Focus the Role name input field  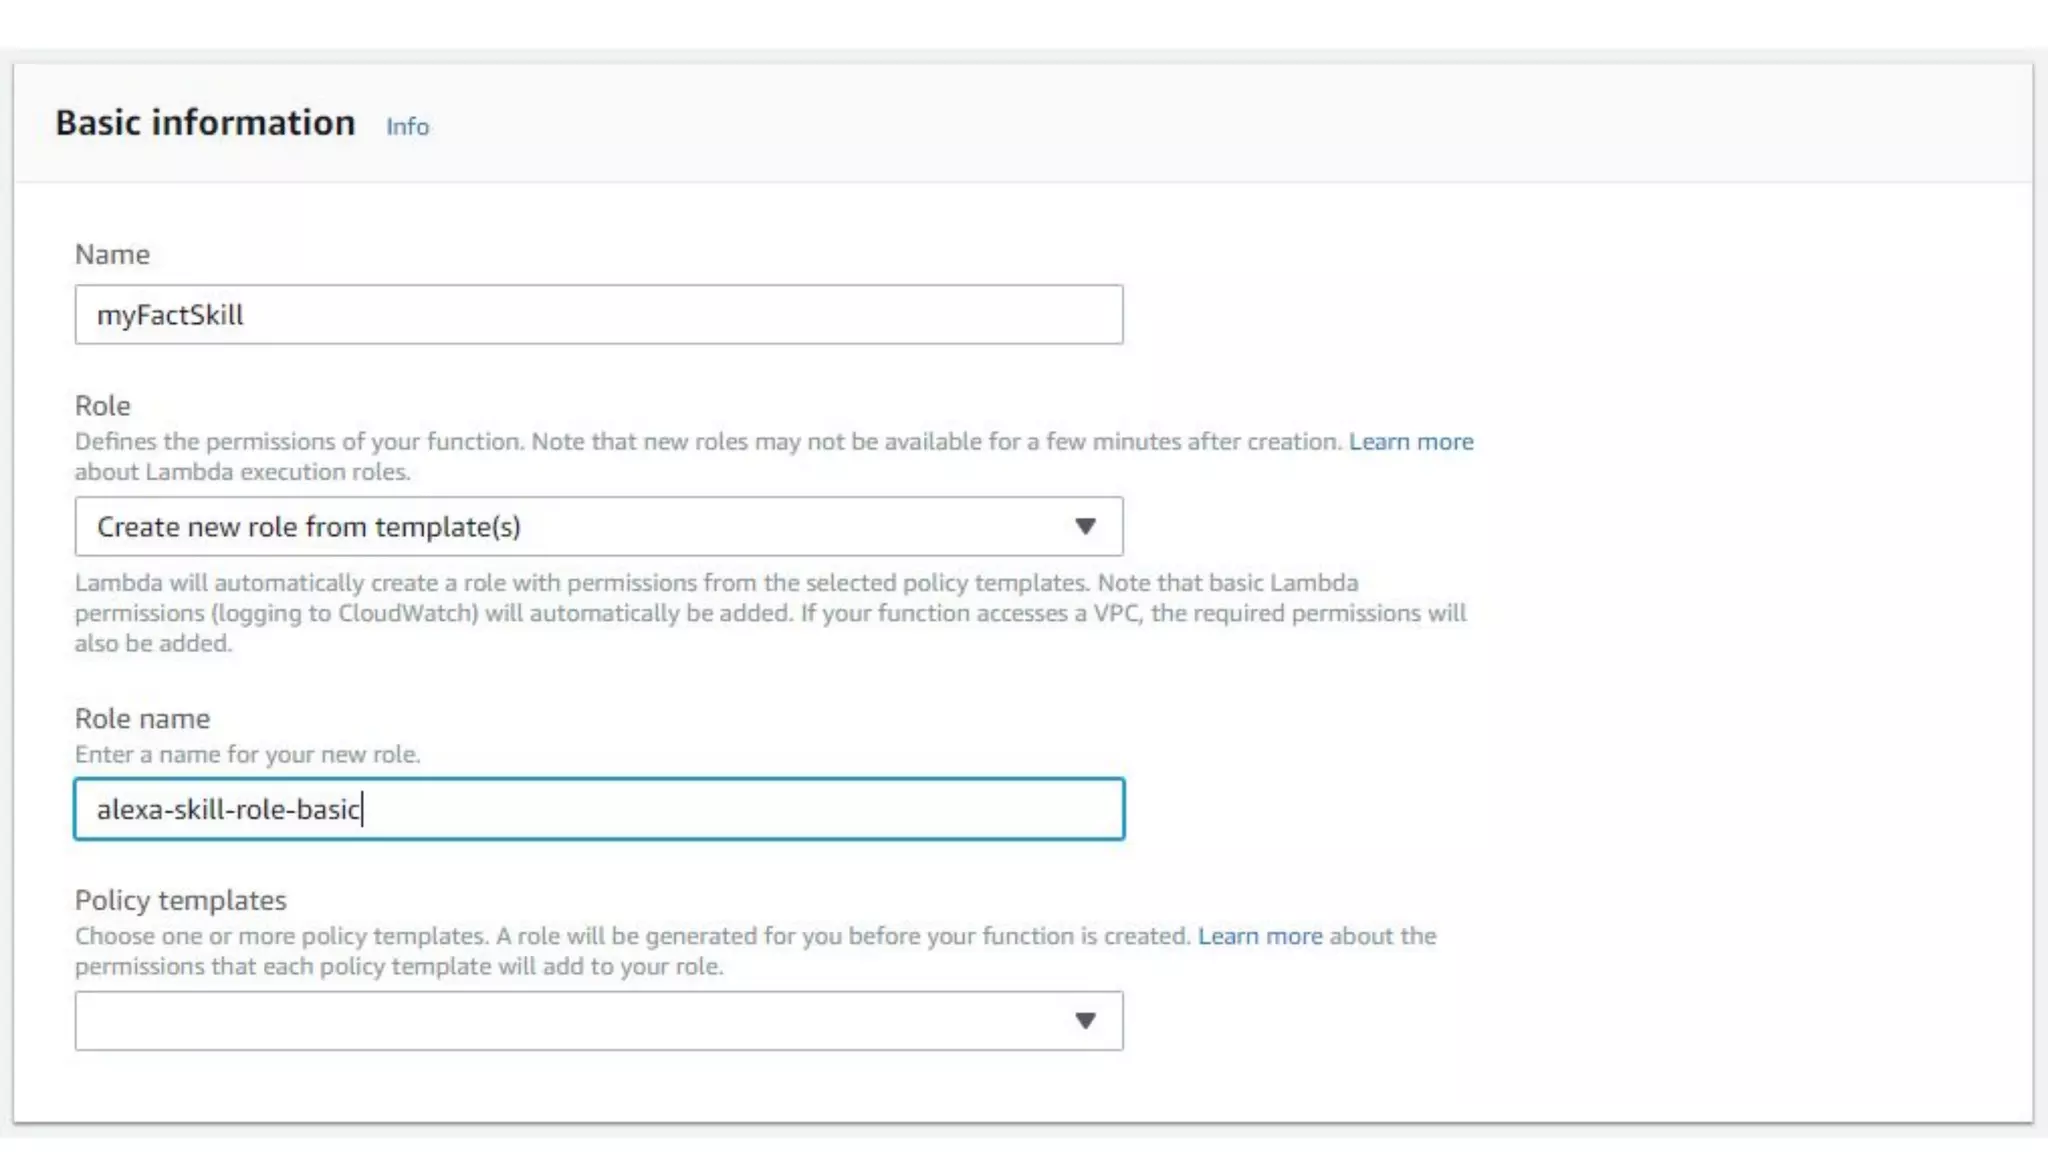pos(598,809)
